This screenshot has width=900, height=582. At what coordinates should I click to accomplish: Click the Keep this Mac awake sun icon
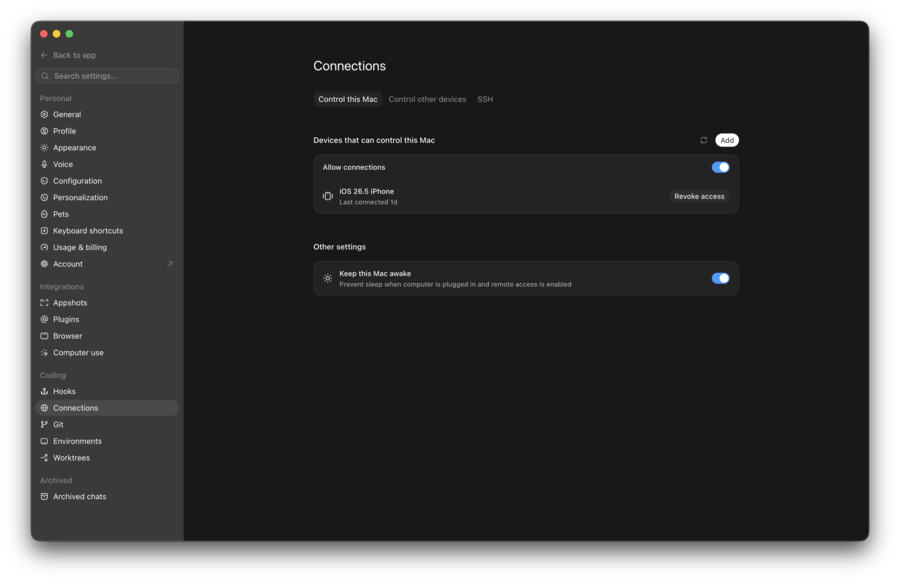[328, 278]
